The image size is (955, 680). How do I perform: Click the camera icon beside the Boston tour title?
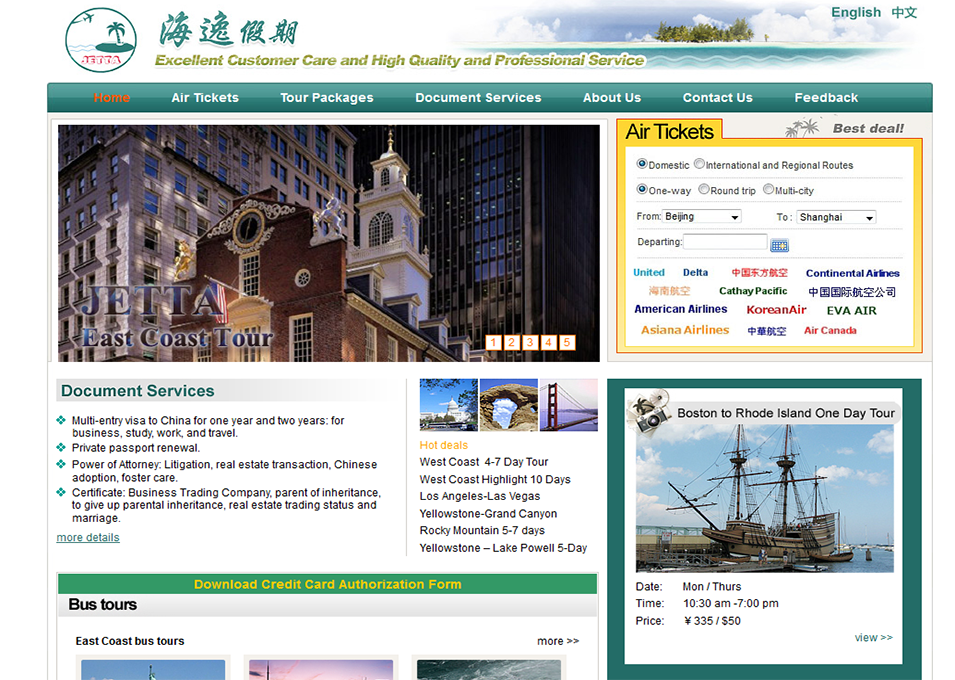[x=649, y=413]
